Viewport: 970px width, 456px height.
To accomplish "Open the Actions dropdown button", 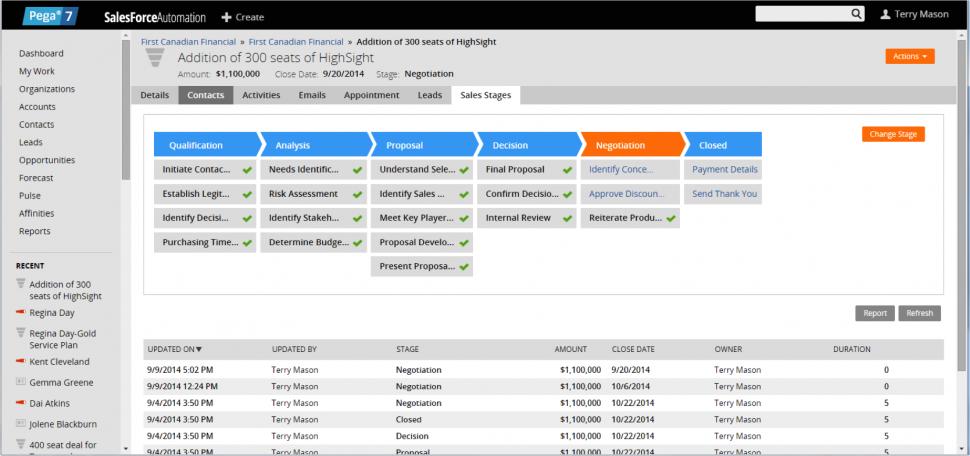I will [910, 56].
